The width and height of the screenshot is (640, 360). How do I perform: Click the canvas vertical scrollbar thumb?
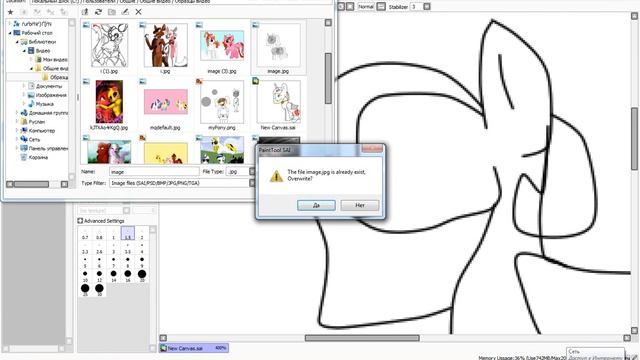coord(634,139)
